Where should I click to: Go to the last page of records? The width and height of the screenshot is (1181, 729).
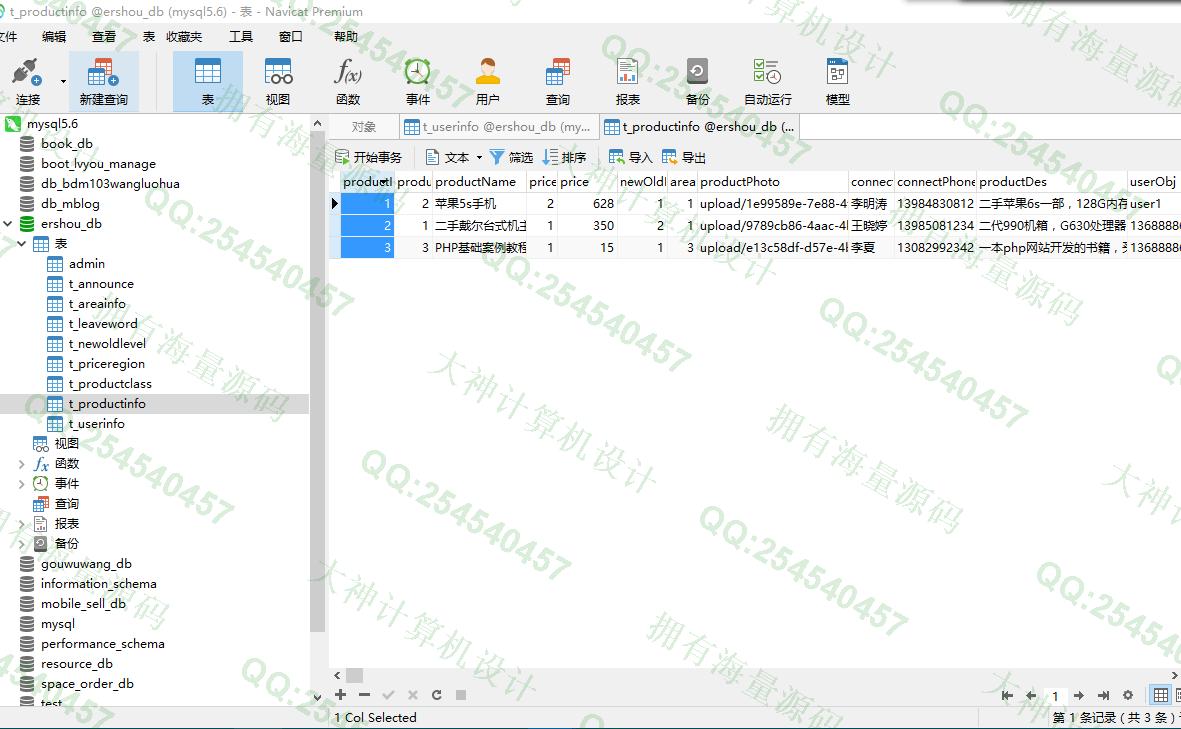pyautogui.click(x=1103, y=695)
